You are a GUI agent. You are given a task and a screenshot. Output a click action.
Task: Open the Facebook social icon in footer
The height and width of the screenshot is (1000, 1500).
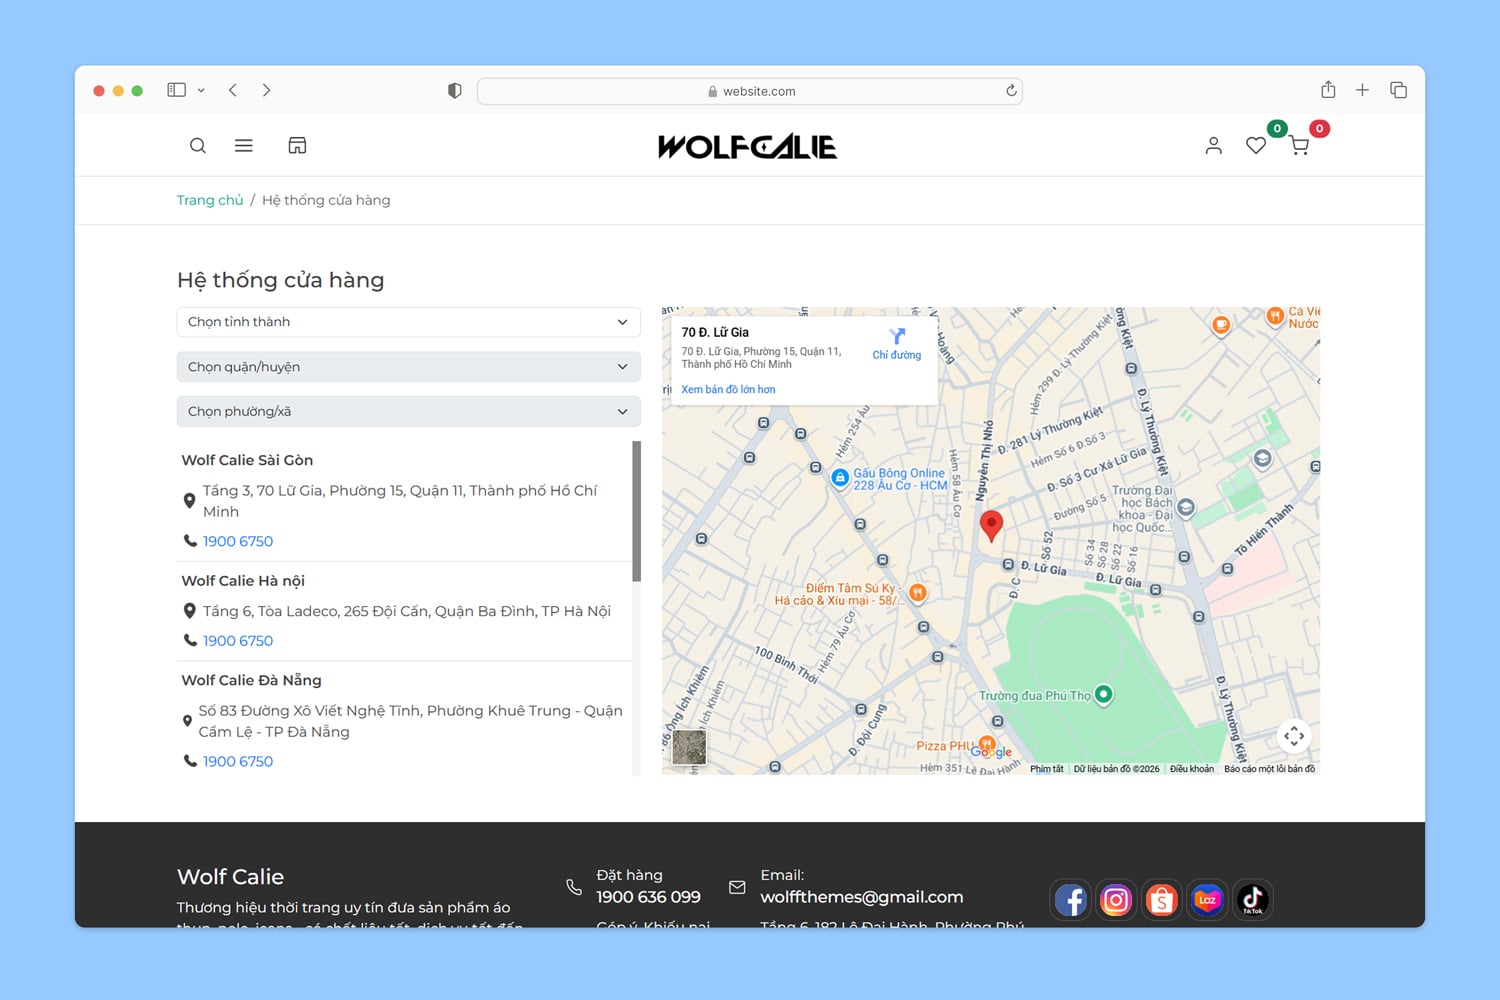(x=1070, y=900)
